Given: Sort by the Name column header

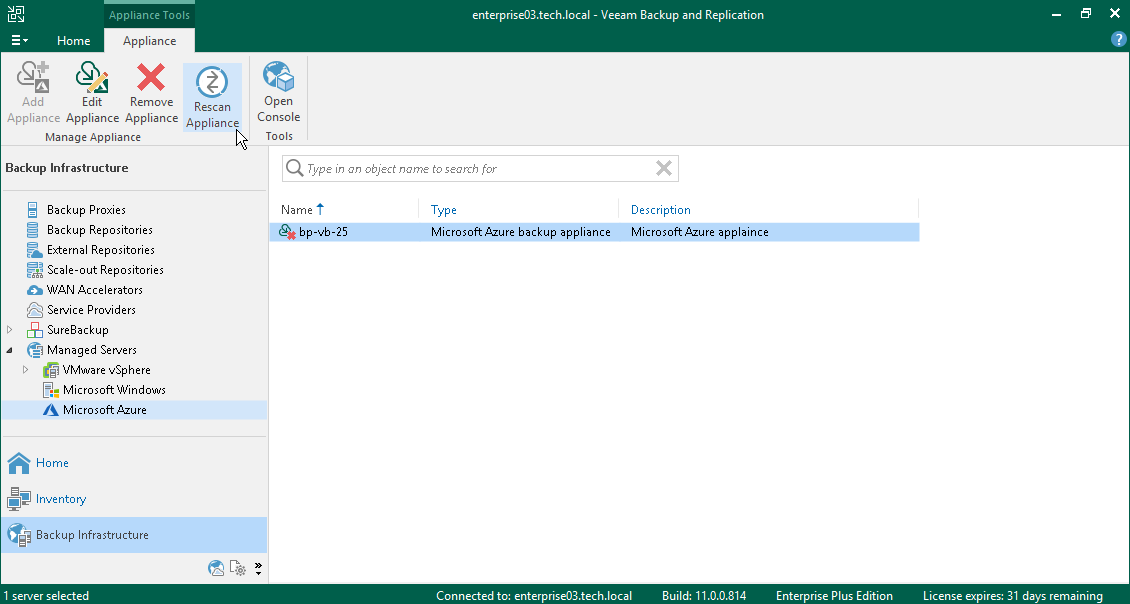Looking at the screenshot, I should coord(297,210).
